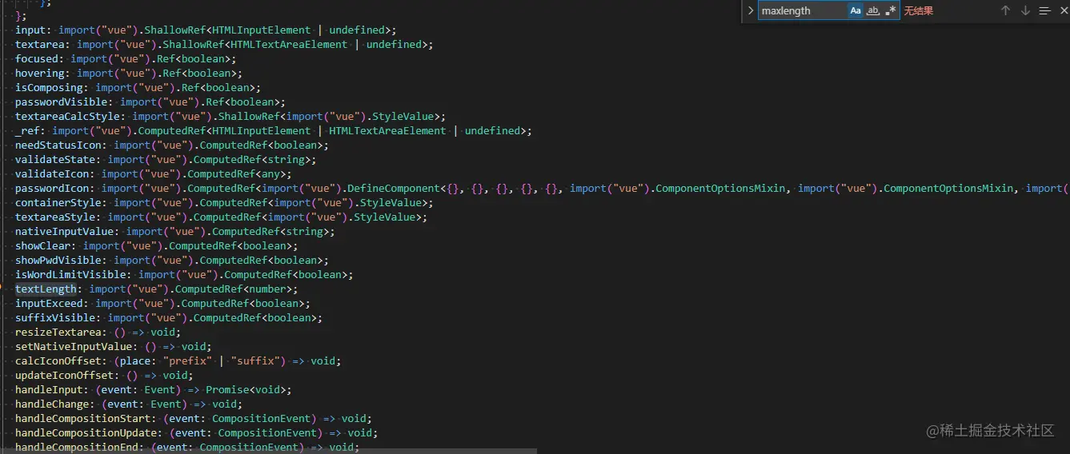Screen dimensions: 1070x454
Task: Click the handleCompositionStart method name
Action: [83, 418]
